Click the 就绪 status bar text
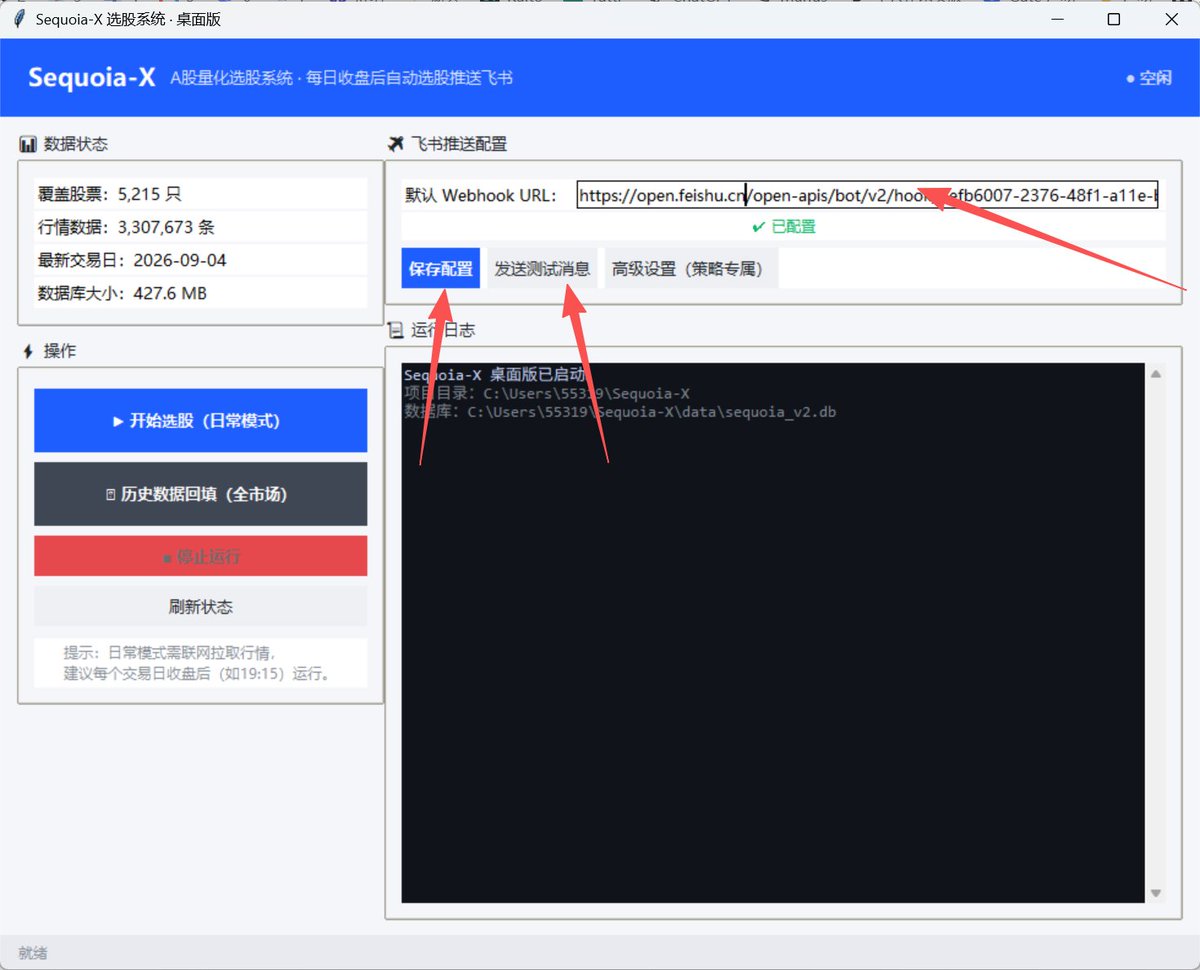Viewport: 1200px width, 970px height. 33,953
